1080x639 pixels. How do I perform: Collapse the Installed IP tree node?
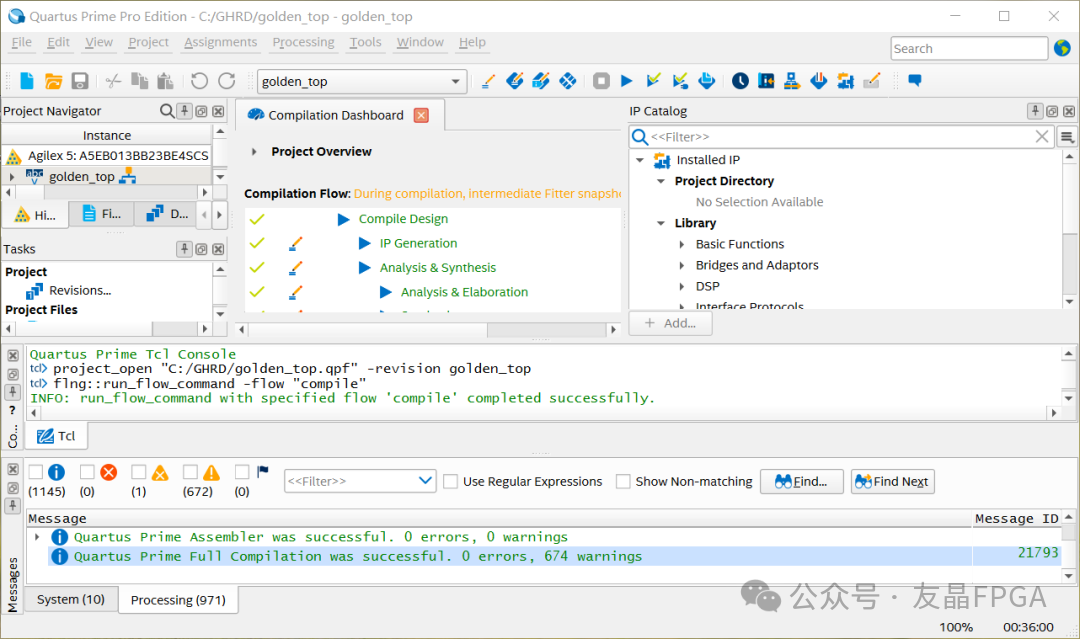click(640, 160)
